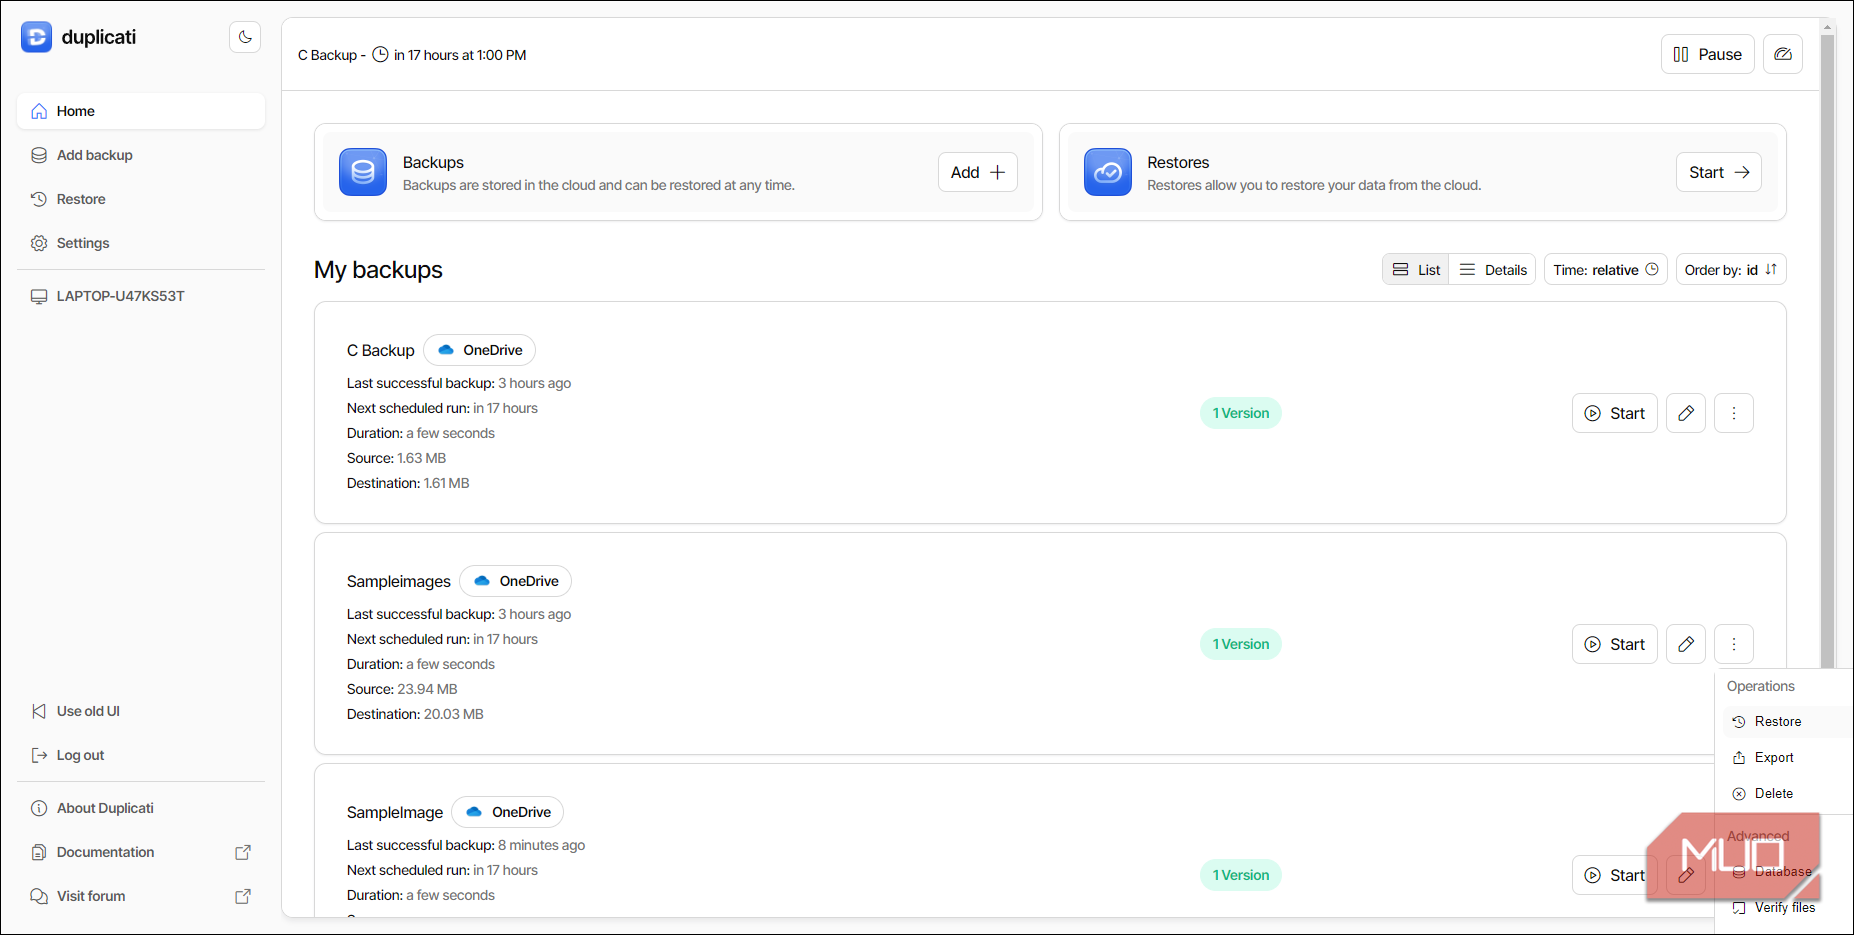Click Documentation external link icon

(x=242, y=852)
